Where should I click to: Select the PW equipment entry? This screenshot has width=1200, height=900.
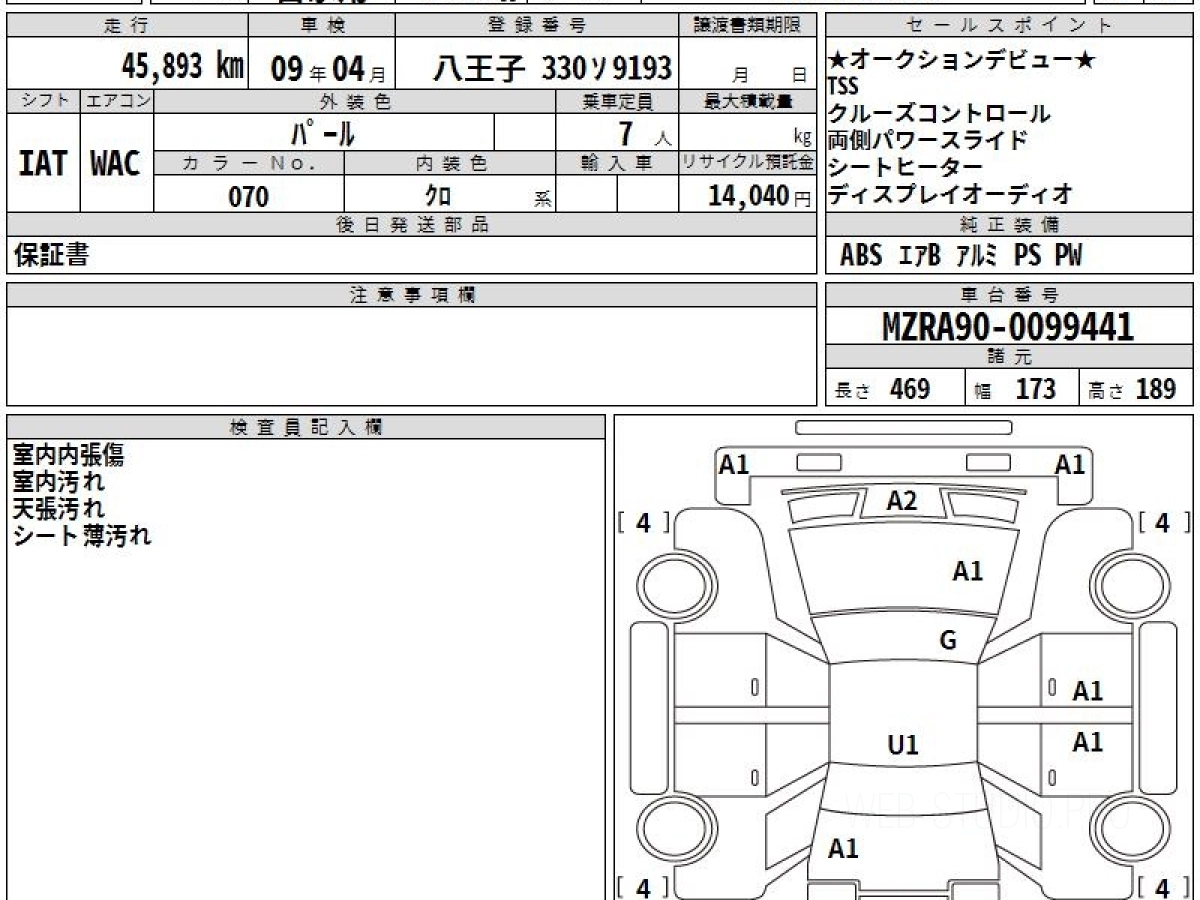pos(1068,256)
